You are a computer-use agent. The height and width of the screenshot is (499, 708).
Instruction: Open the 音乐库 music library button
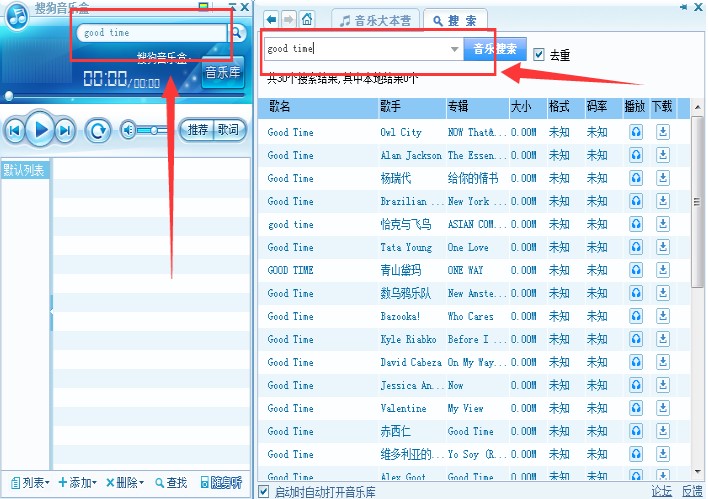[222, 72]
